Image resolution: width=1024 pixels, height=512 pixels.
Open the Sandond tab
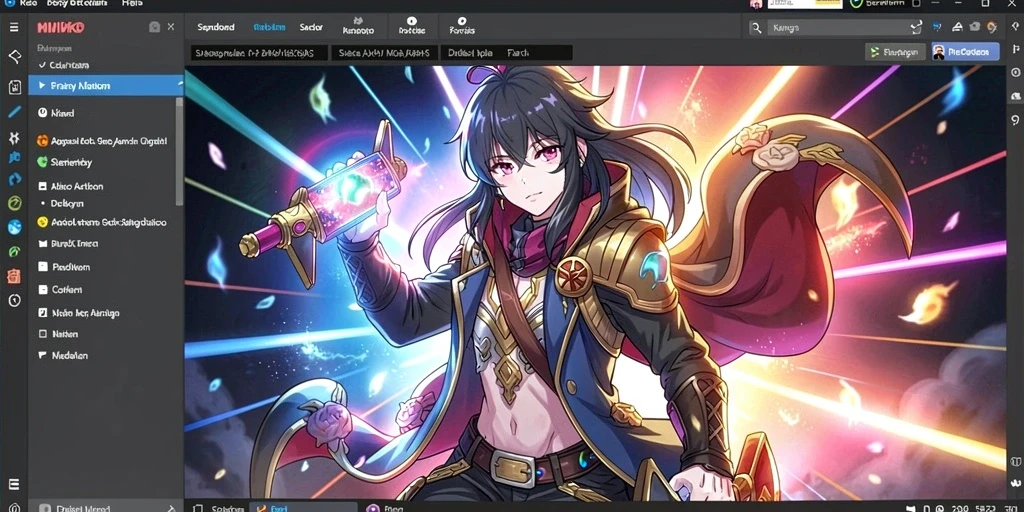point(216,27)
